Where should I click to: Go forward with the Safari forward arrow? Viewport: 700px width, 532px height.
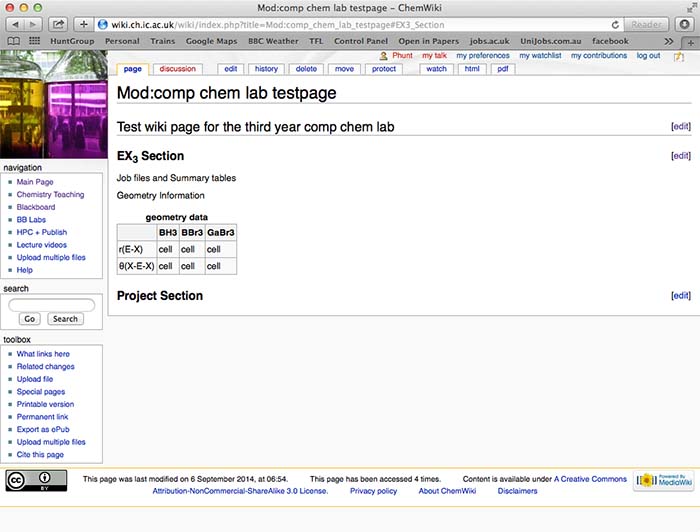tap(33, 25)
